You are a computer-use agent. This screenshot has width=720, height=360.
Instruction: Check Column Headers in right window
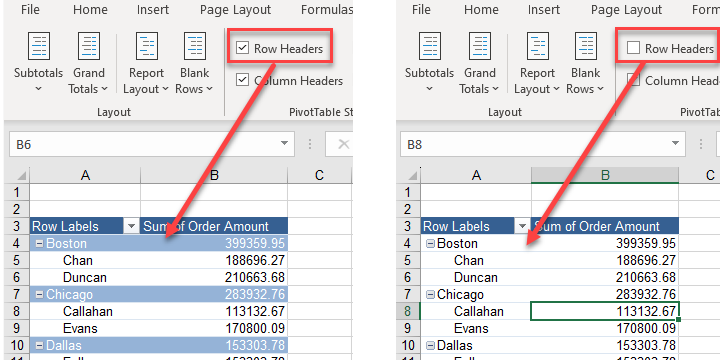coord(633,80)
